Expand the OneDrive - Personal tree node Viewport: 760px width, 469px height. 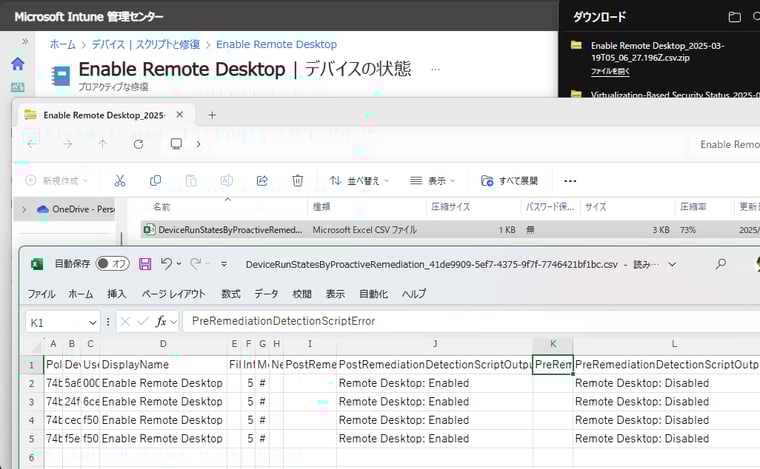click(24, 209)
